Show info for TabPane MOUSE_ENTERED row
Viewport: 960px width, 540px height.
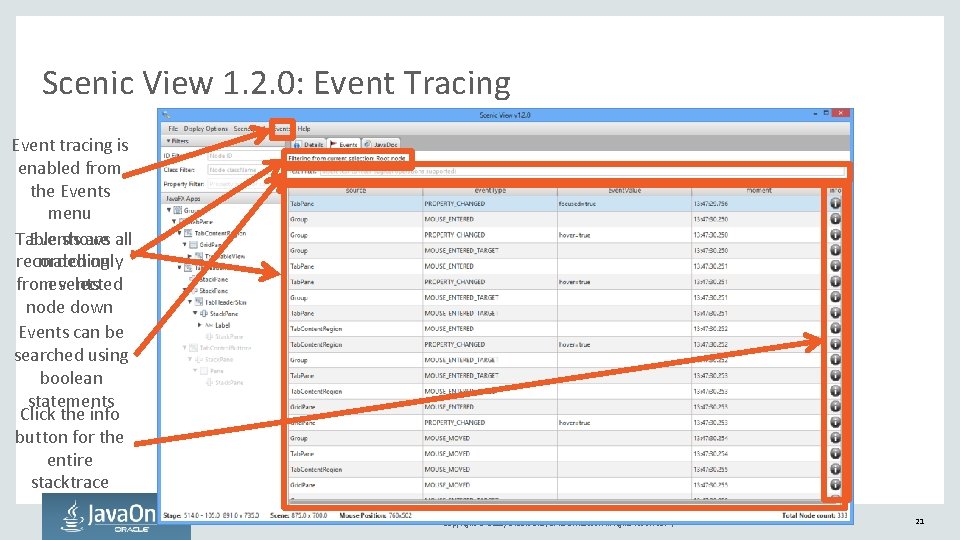point(835,266)
